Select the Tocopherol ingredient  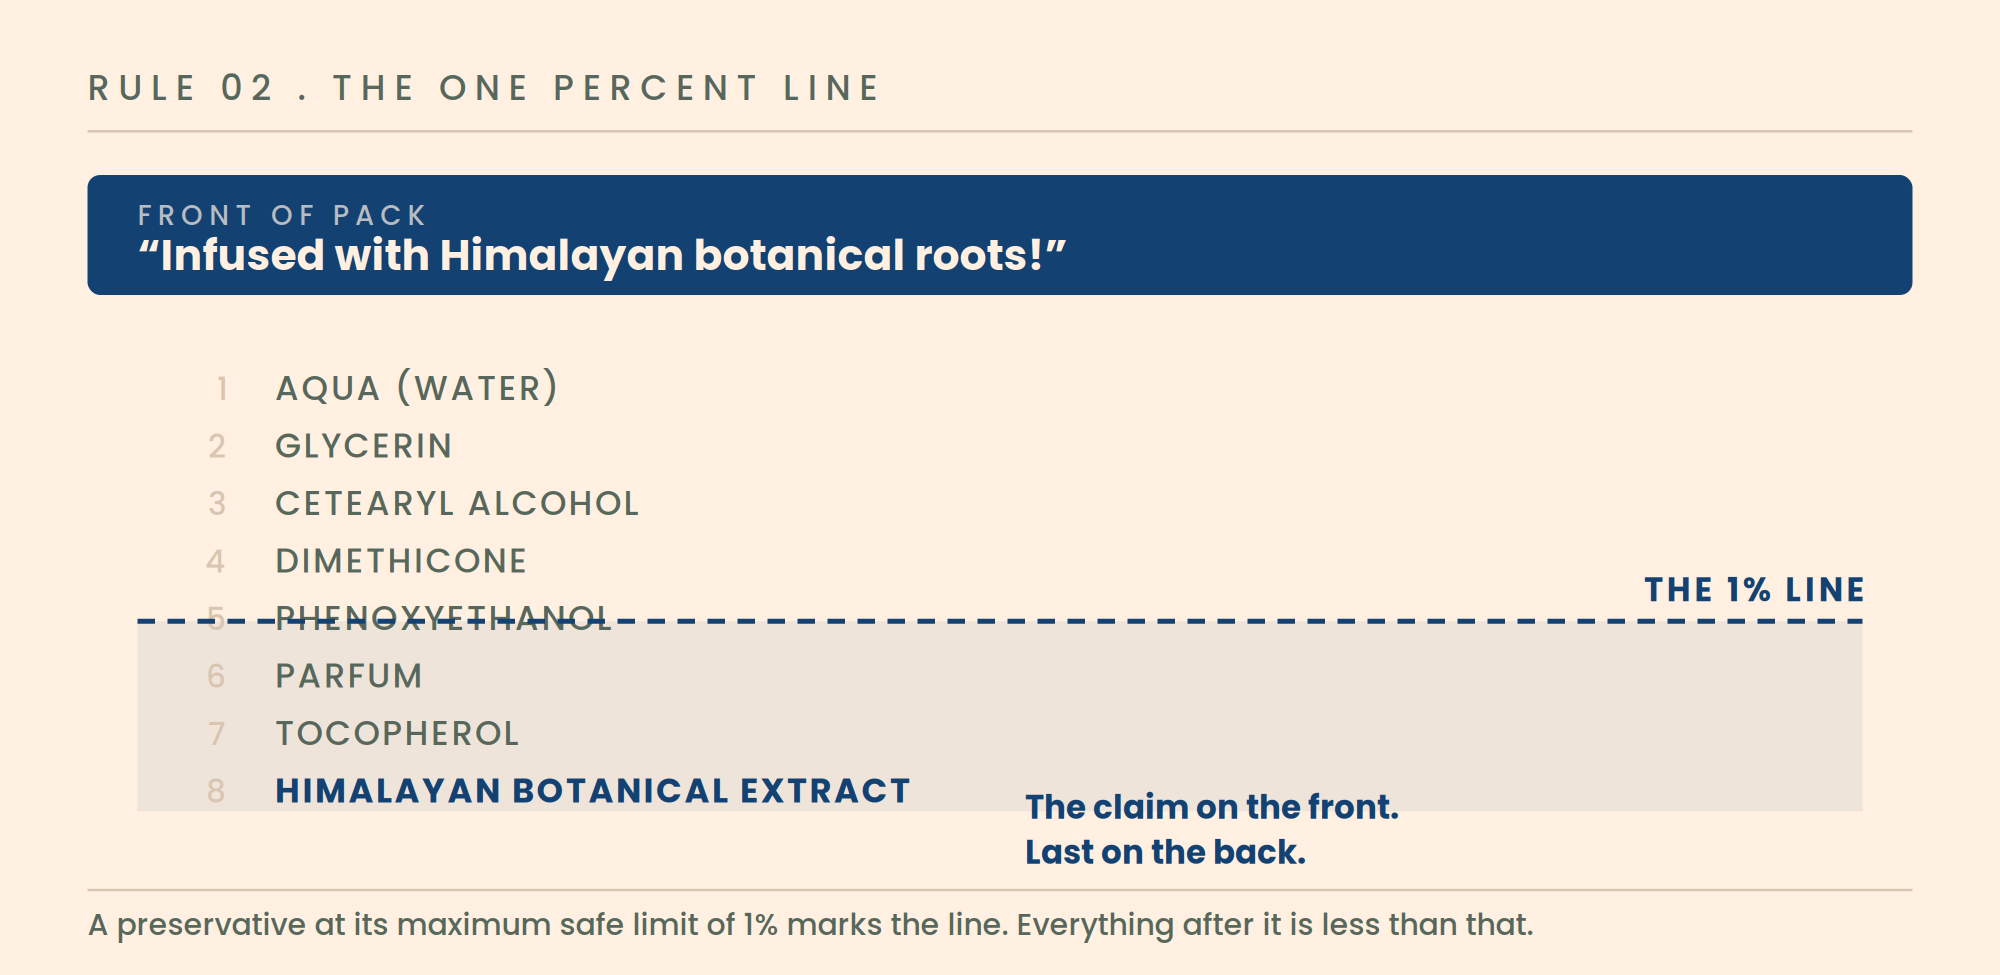click(x=397, y=733)
